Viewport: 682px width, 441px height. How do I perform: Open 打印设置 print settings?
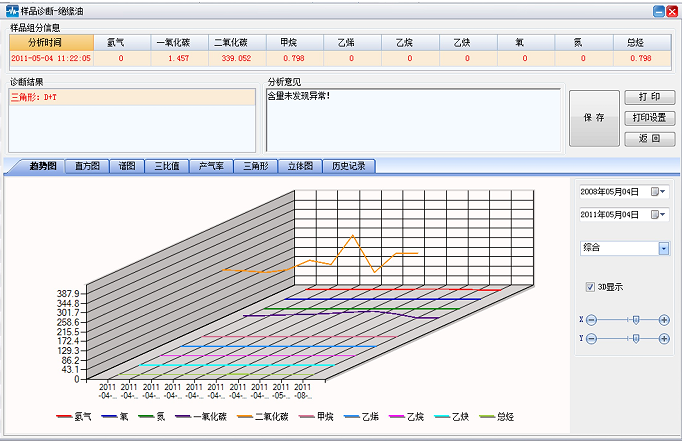pyautogui.click(x=649, y=118)
